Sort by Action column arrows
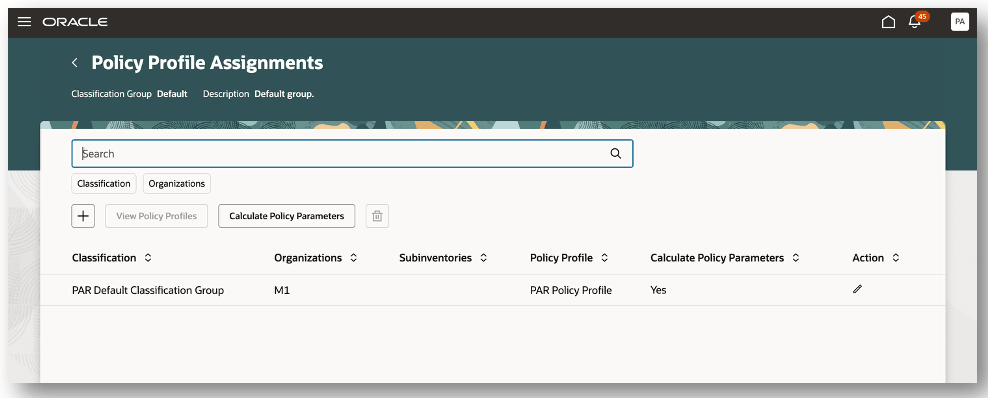The height and width of the screenshot is (398, 988). click(x=895, y=258)
